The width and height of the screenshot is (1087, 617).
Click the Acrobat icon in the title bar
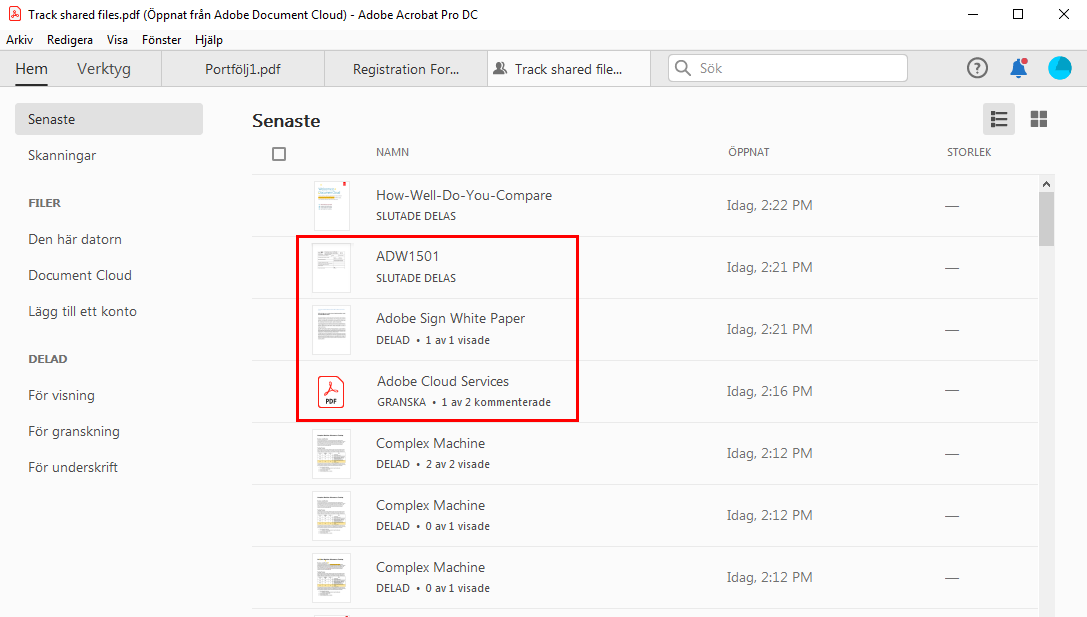[14, 14]
